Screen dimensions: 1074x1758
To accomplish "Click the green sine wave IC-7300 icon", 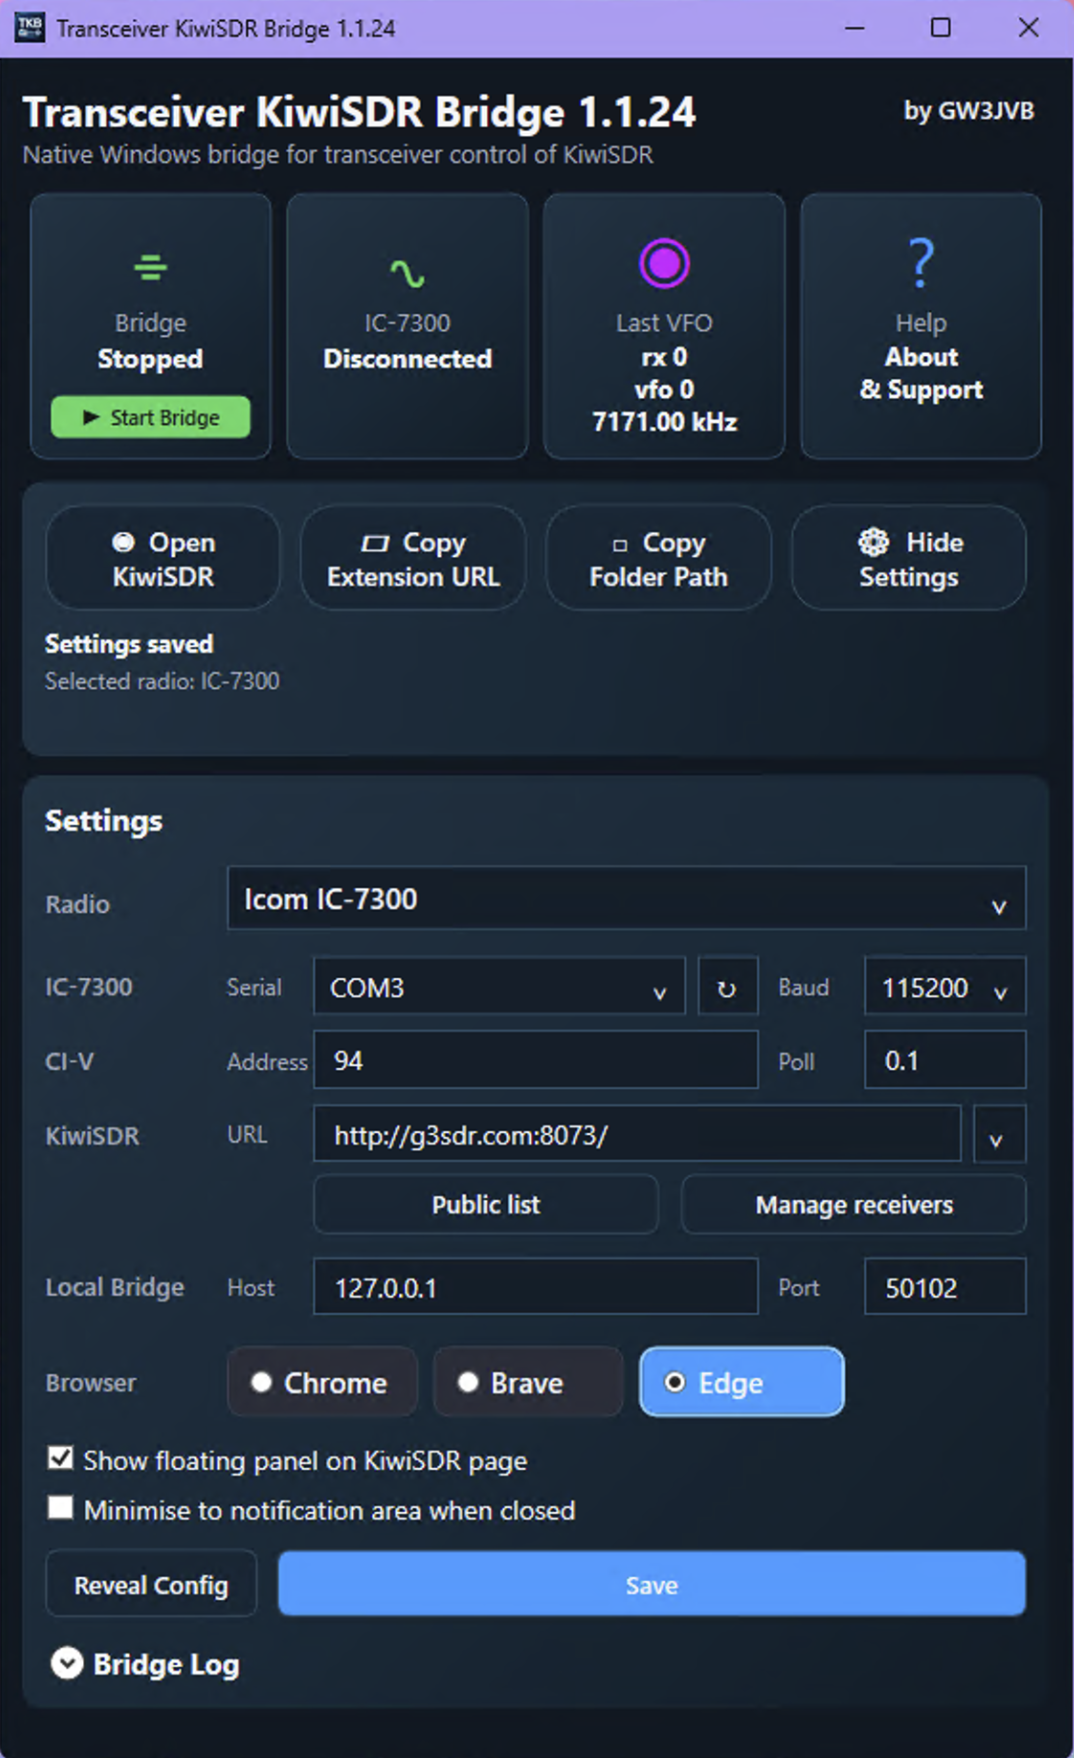I will point(407,273).
